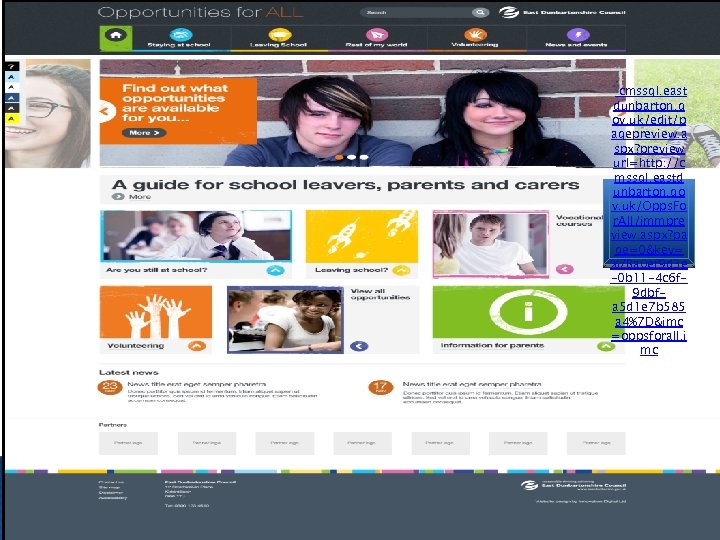
Task: Collapse the View all opportunities blue arrow
Action: (359, 346)
